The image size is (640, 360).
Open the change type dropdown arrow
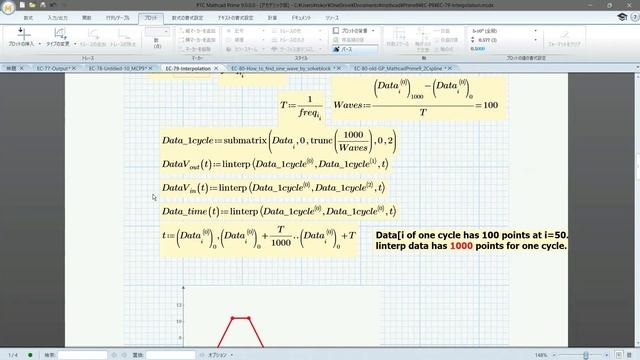tap(76, 44)
